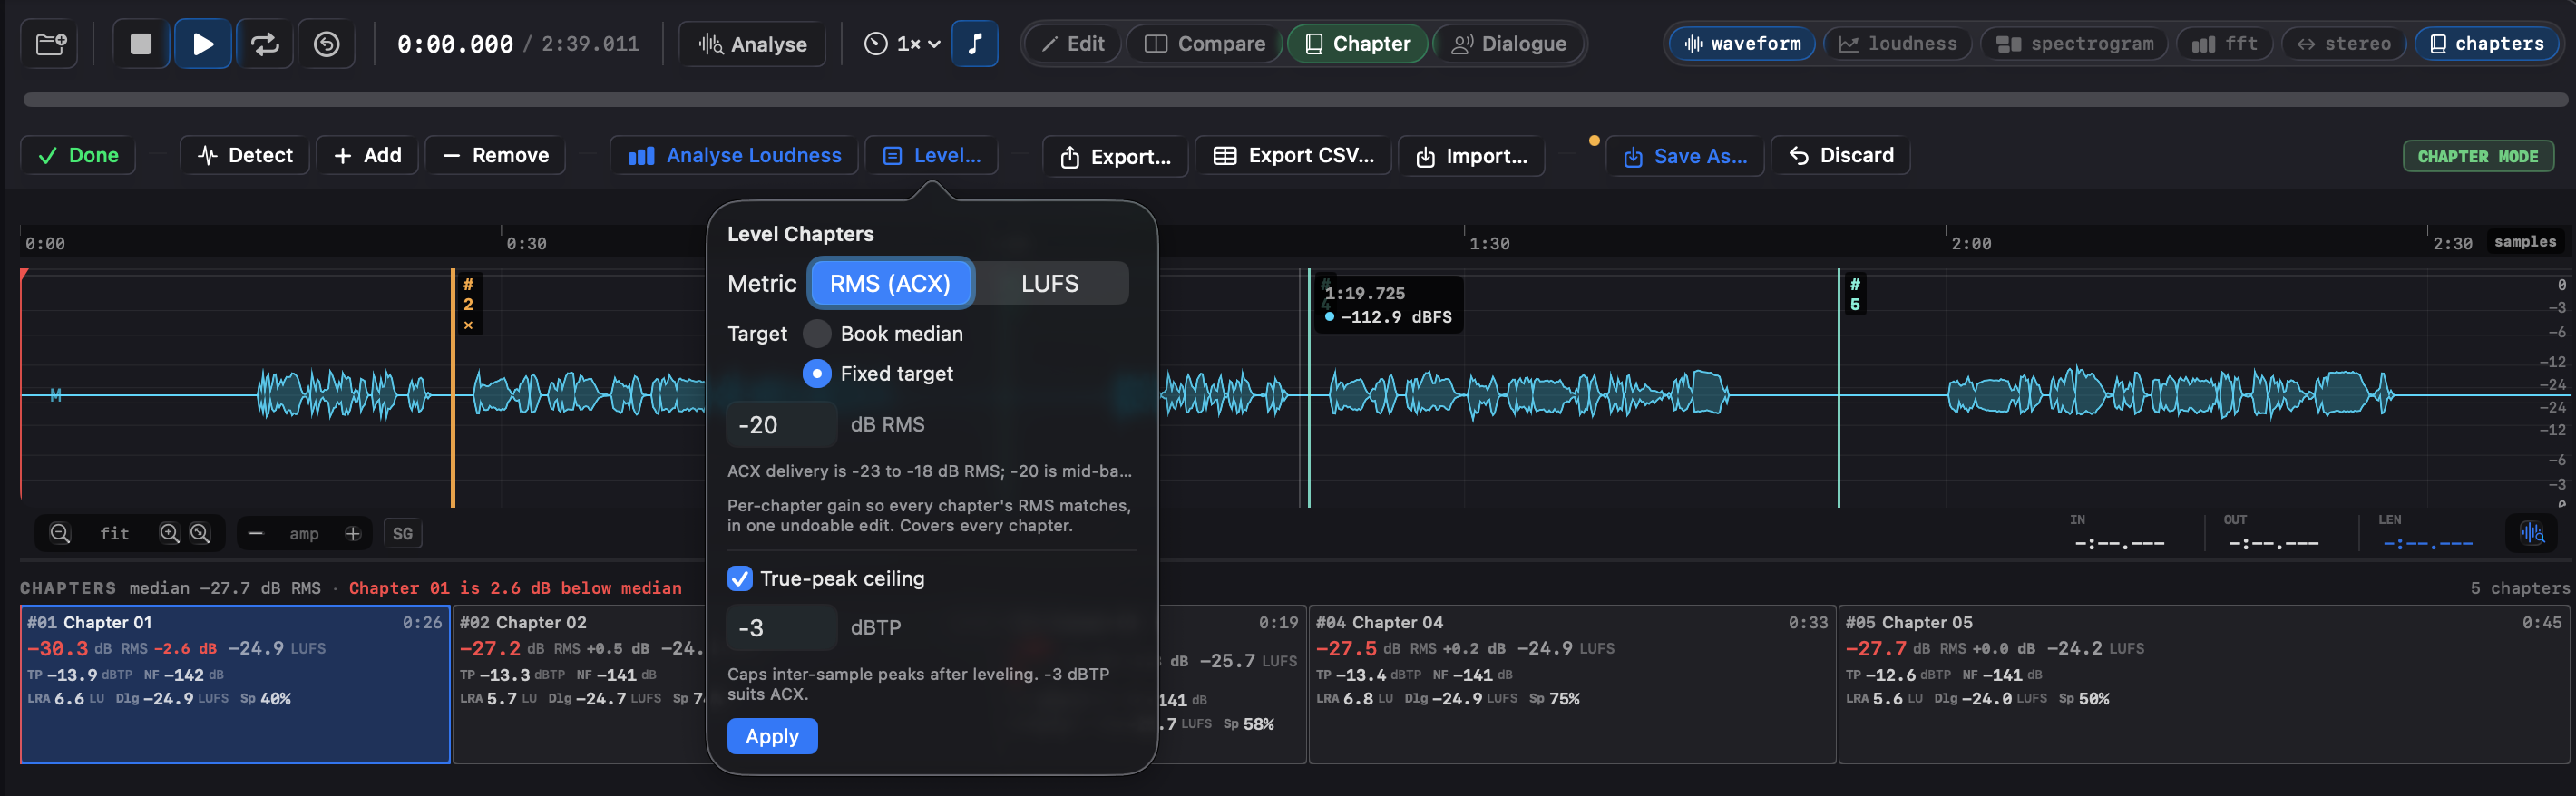This screenshot has width=2576, height=796.
Task: Choose Book median target
Action: [884, 334]
